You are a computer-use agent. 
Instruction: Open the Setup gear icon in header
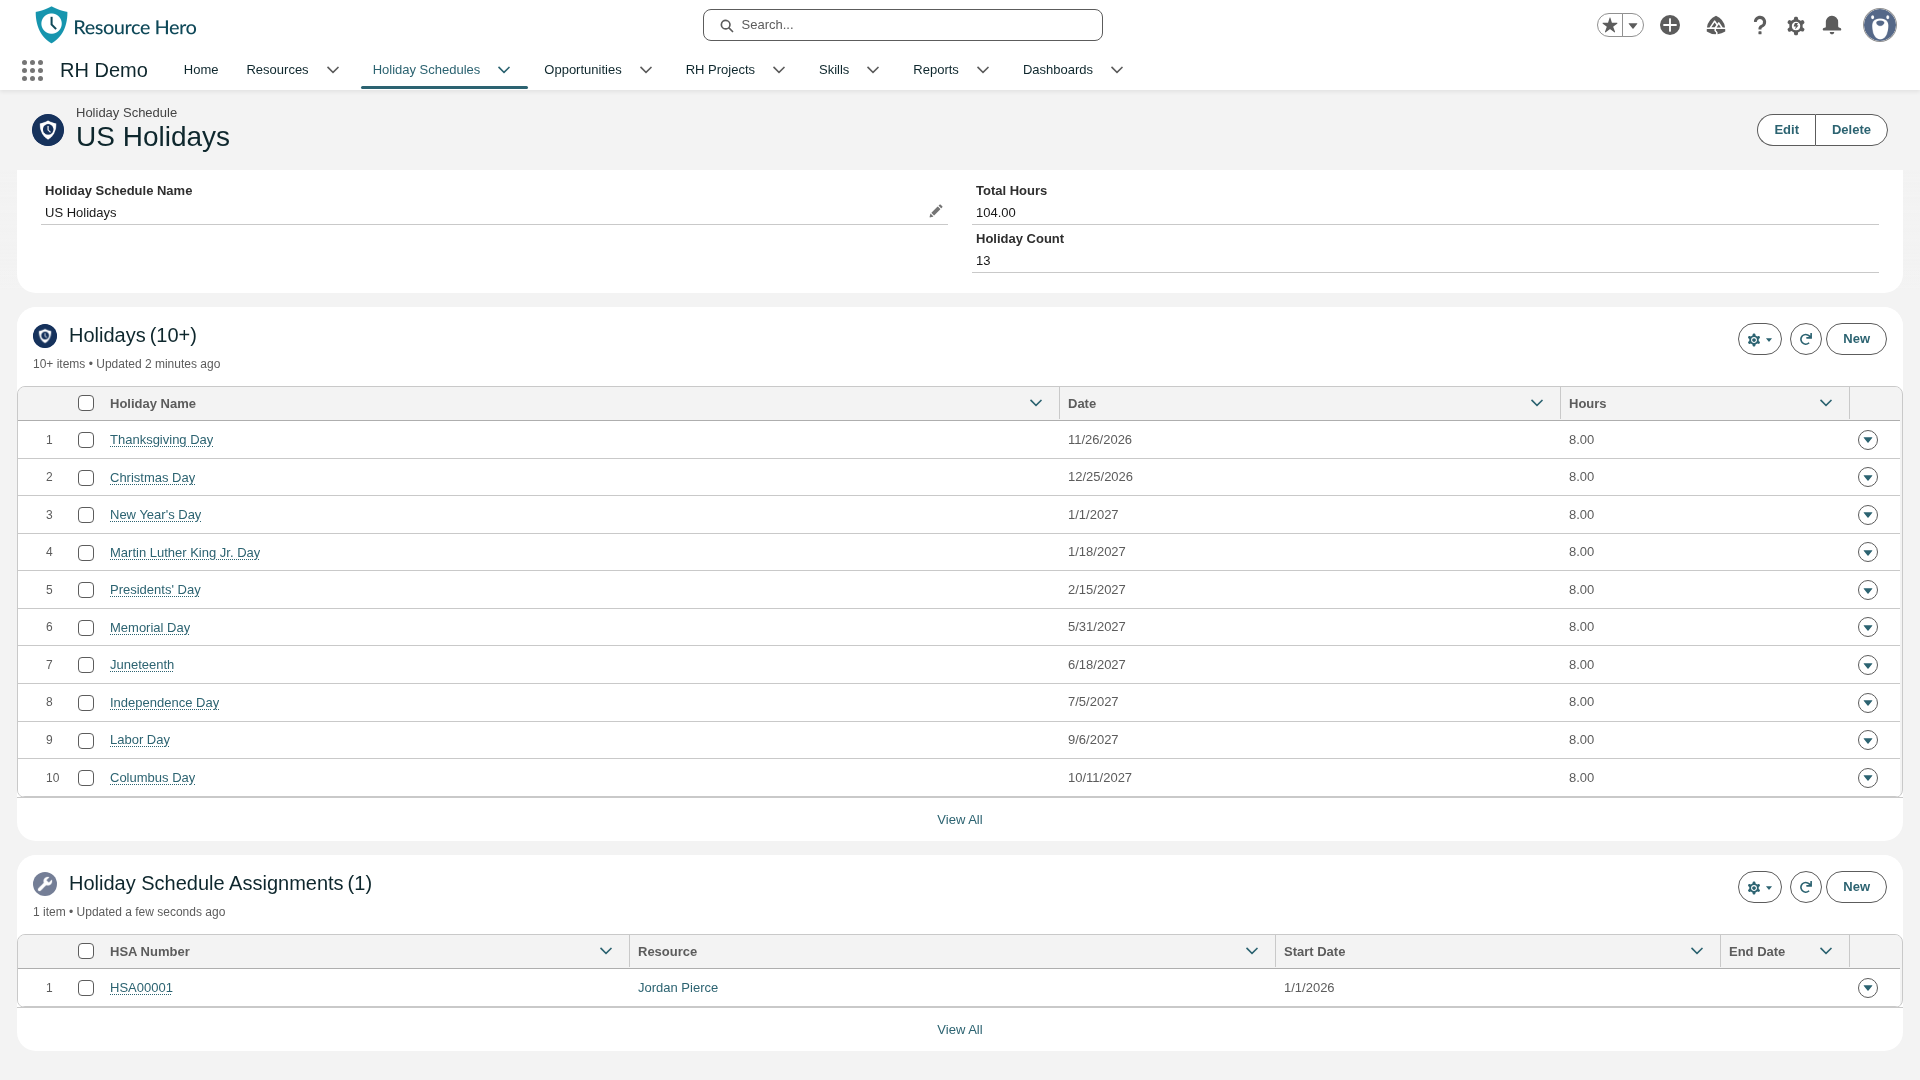pos(1796,26)
